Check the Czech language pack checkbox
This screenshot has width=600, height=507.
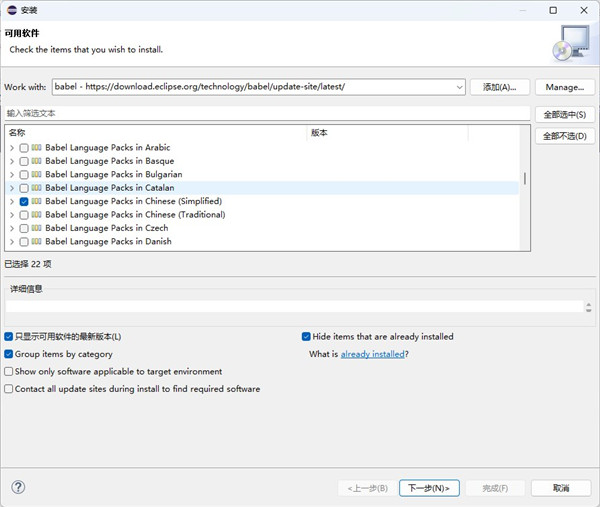click(x=24, y=228)
